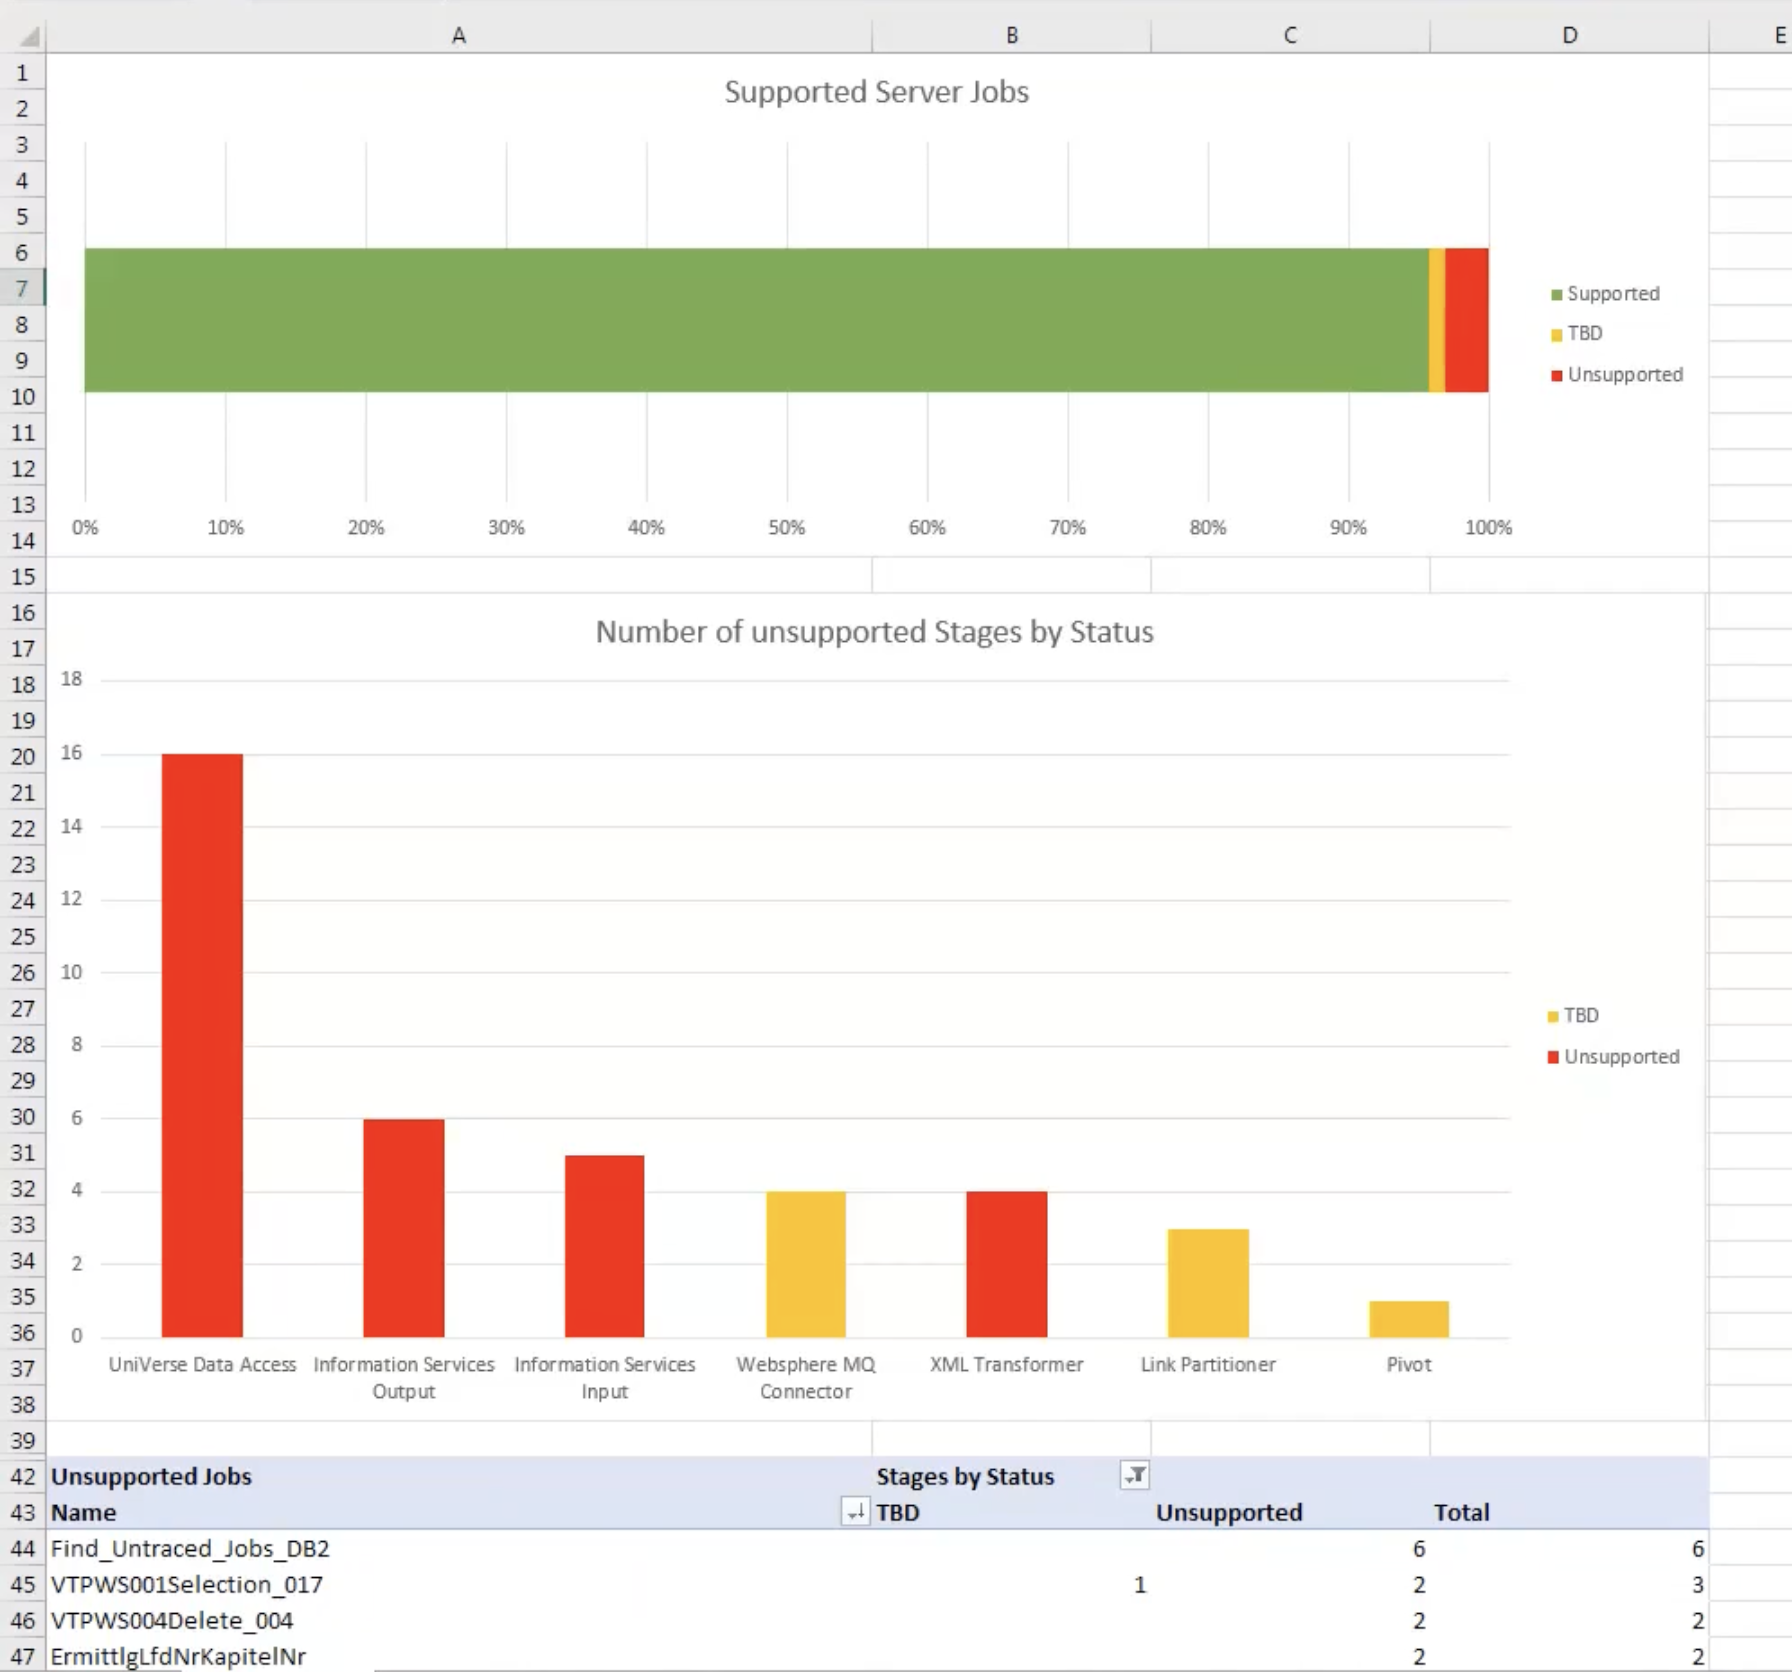This screenshot has width=1792, height=1672.
Task: Click the green Supported legend marker
Action: tap(1556, 294)
